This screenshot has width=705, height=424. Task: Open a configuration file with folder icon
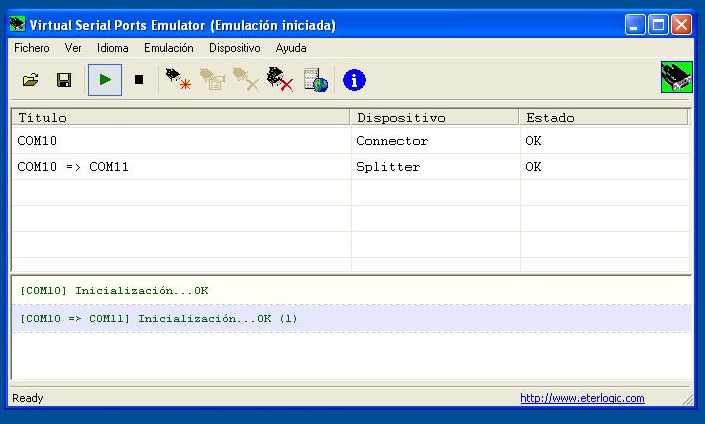coord(31,80)
